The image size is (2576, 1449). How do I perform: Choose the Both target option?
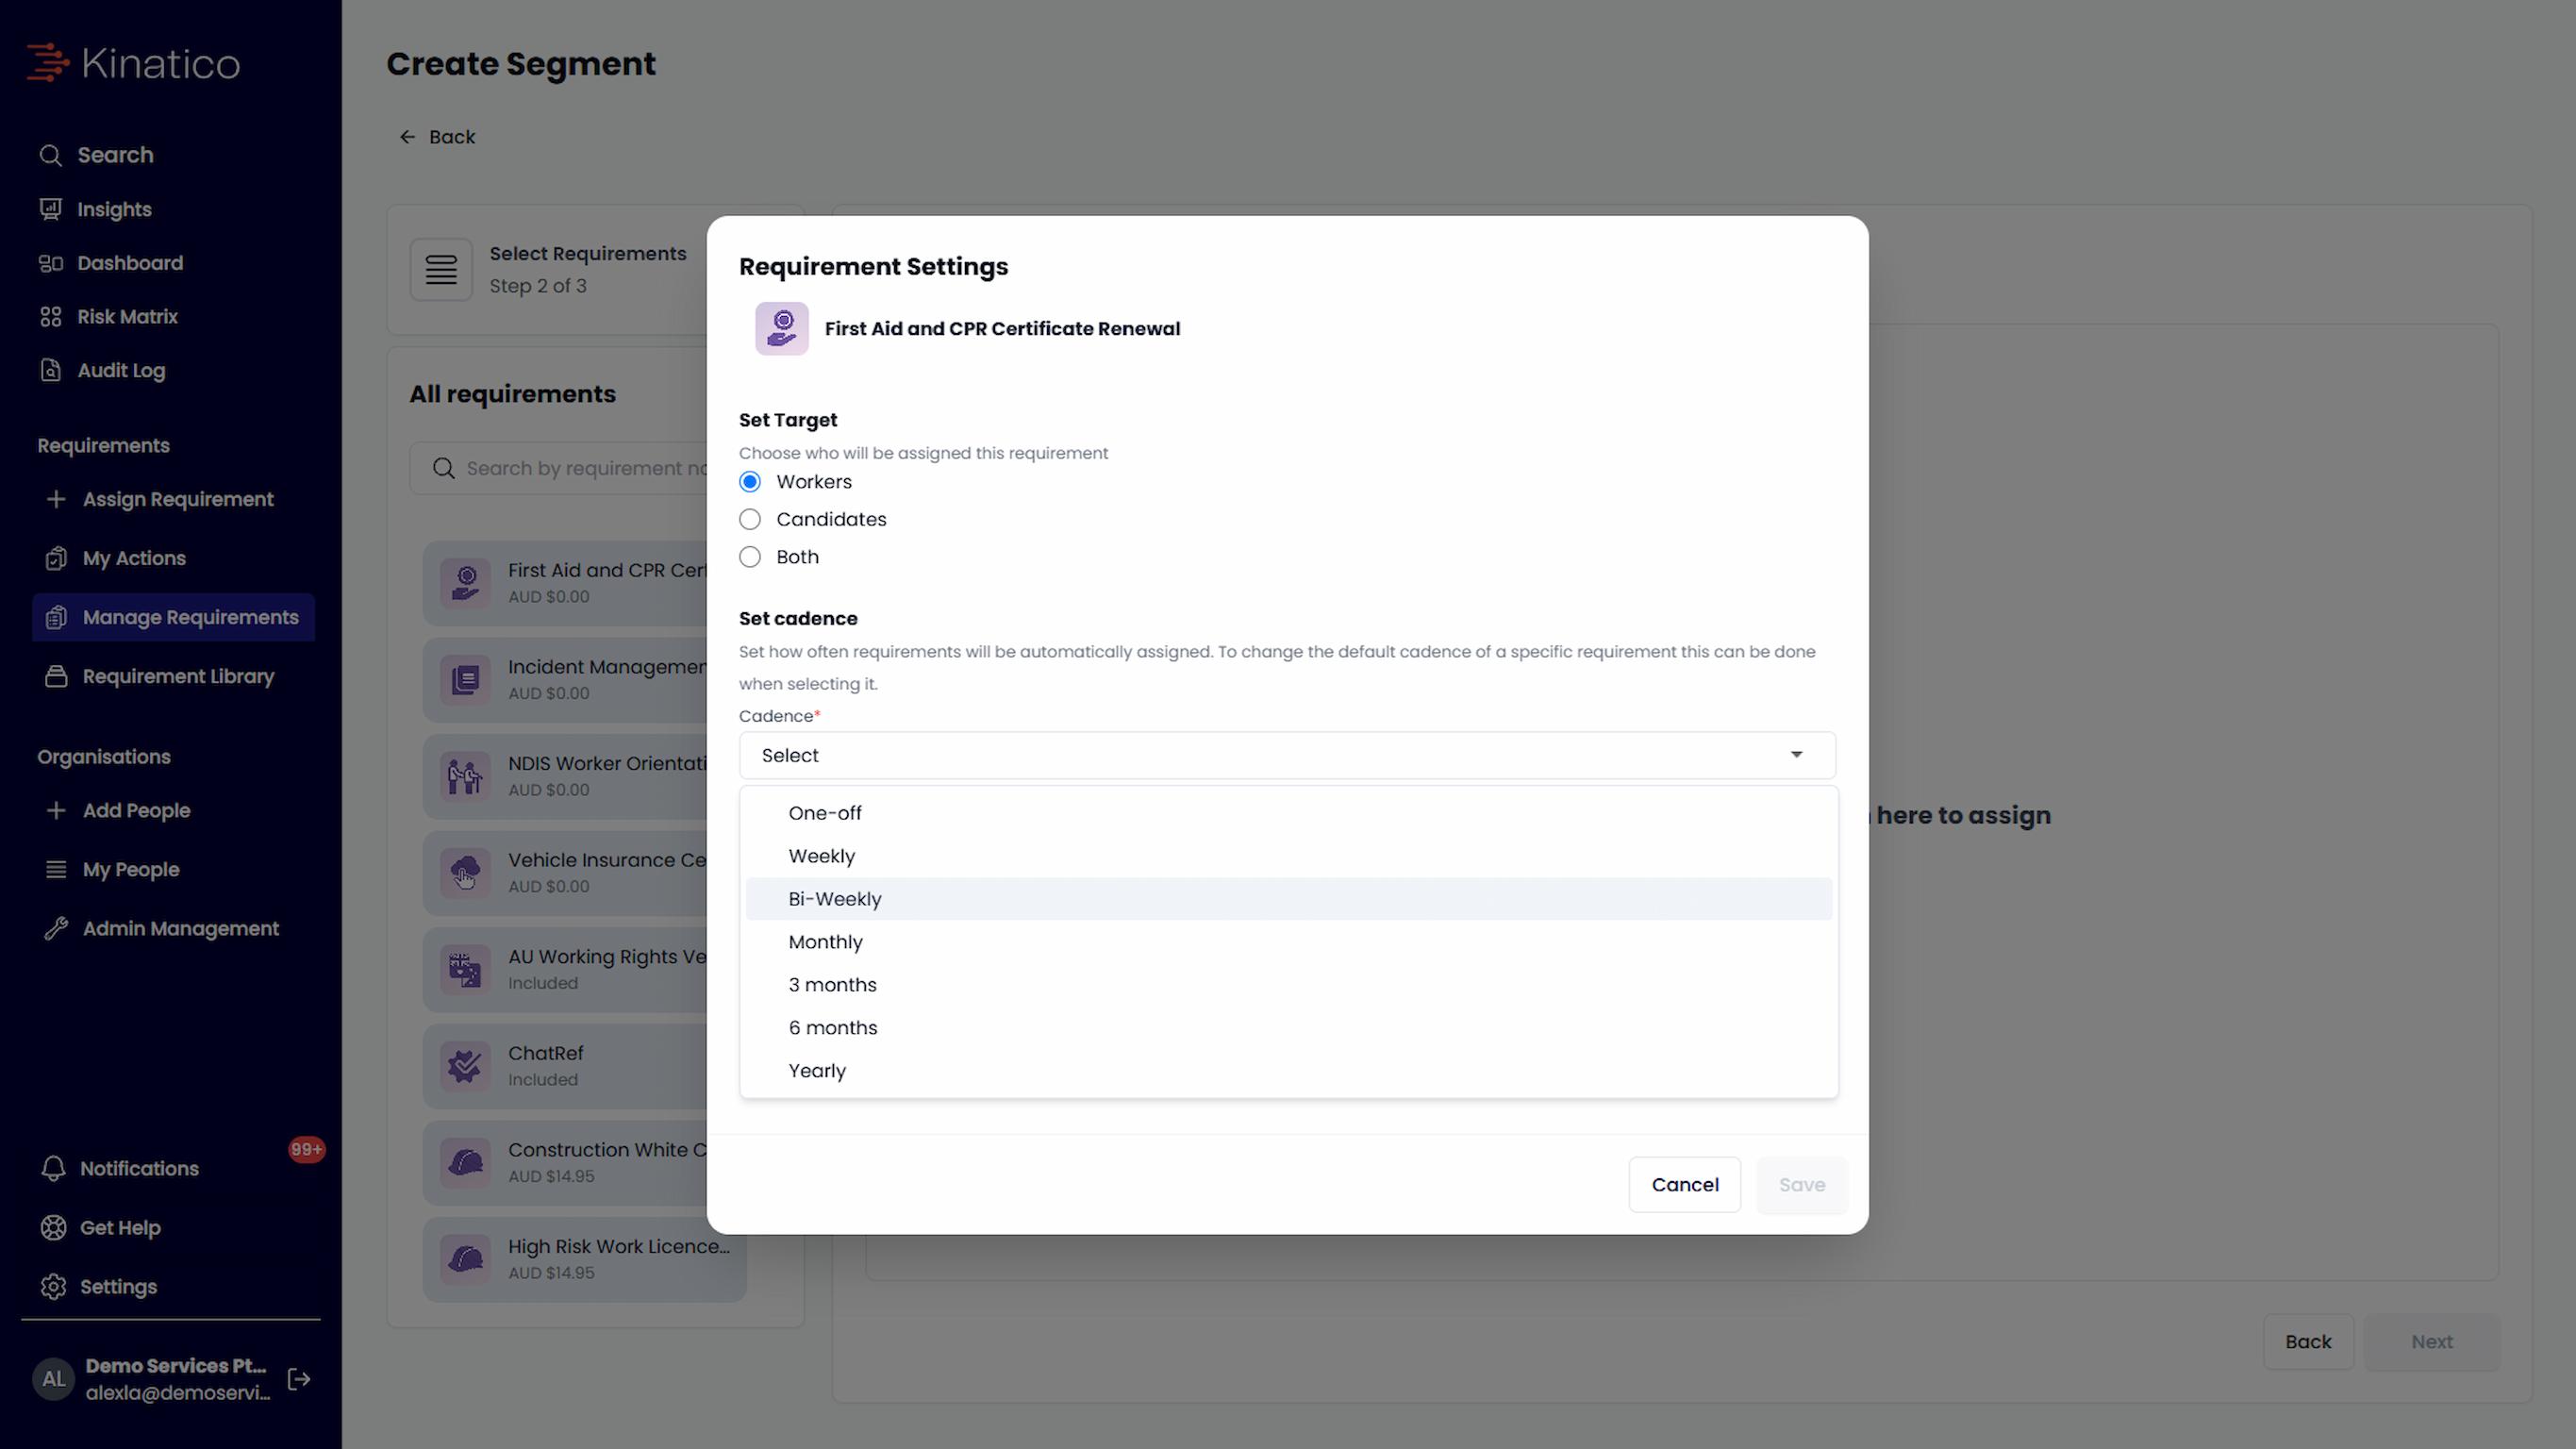pos(750,557)
